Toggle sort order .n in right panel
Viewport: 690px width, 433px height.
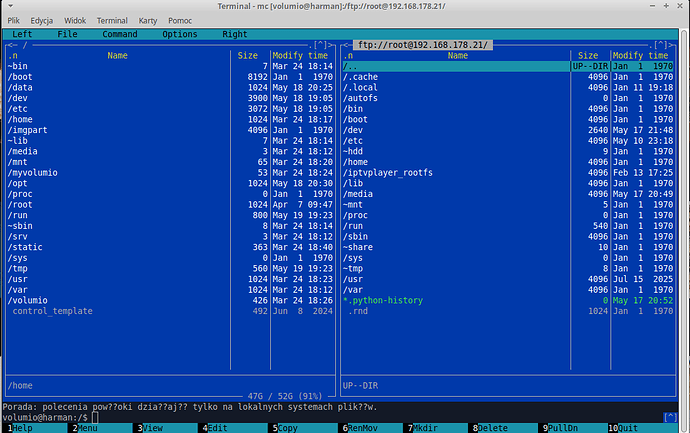click(348, 55)
